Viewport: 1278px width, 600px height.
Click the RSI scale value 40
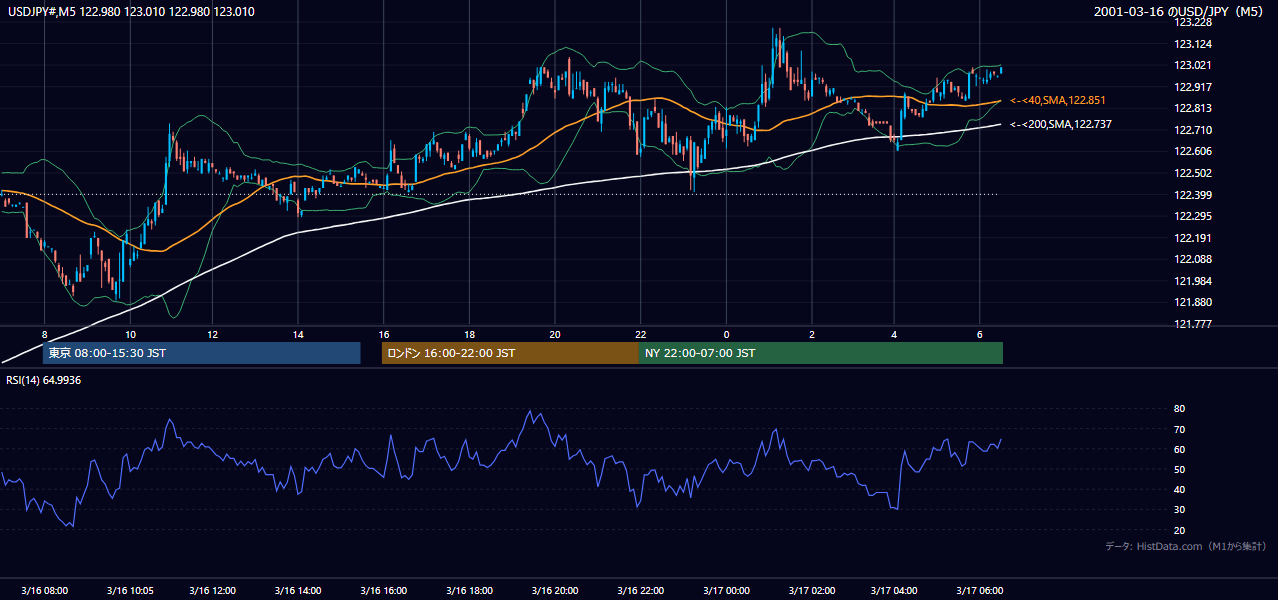[x=1179, y=490]
